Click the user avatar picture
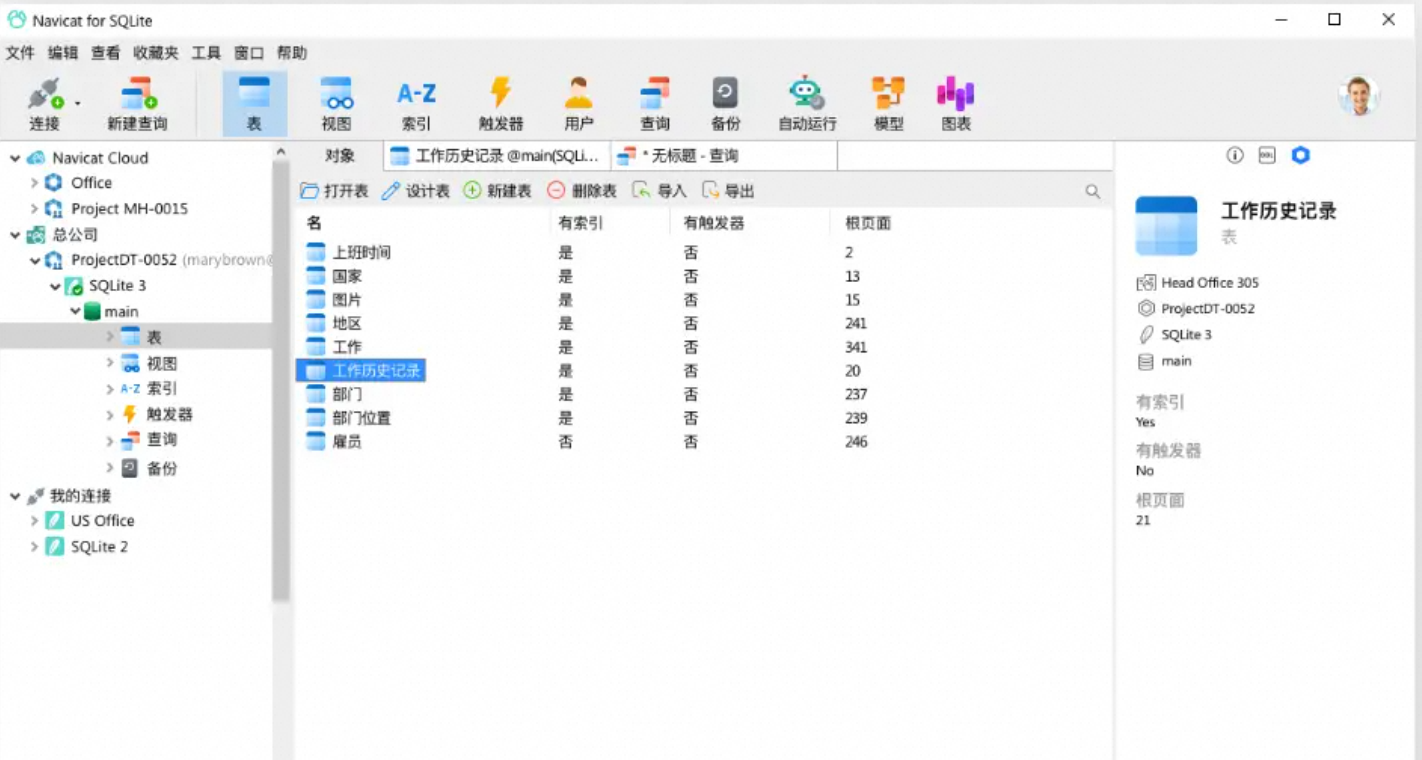Screen dimensions: 1422x760 pos(1359,96)
